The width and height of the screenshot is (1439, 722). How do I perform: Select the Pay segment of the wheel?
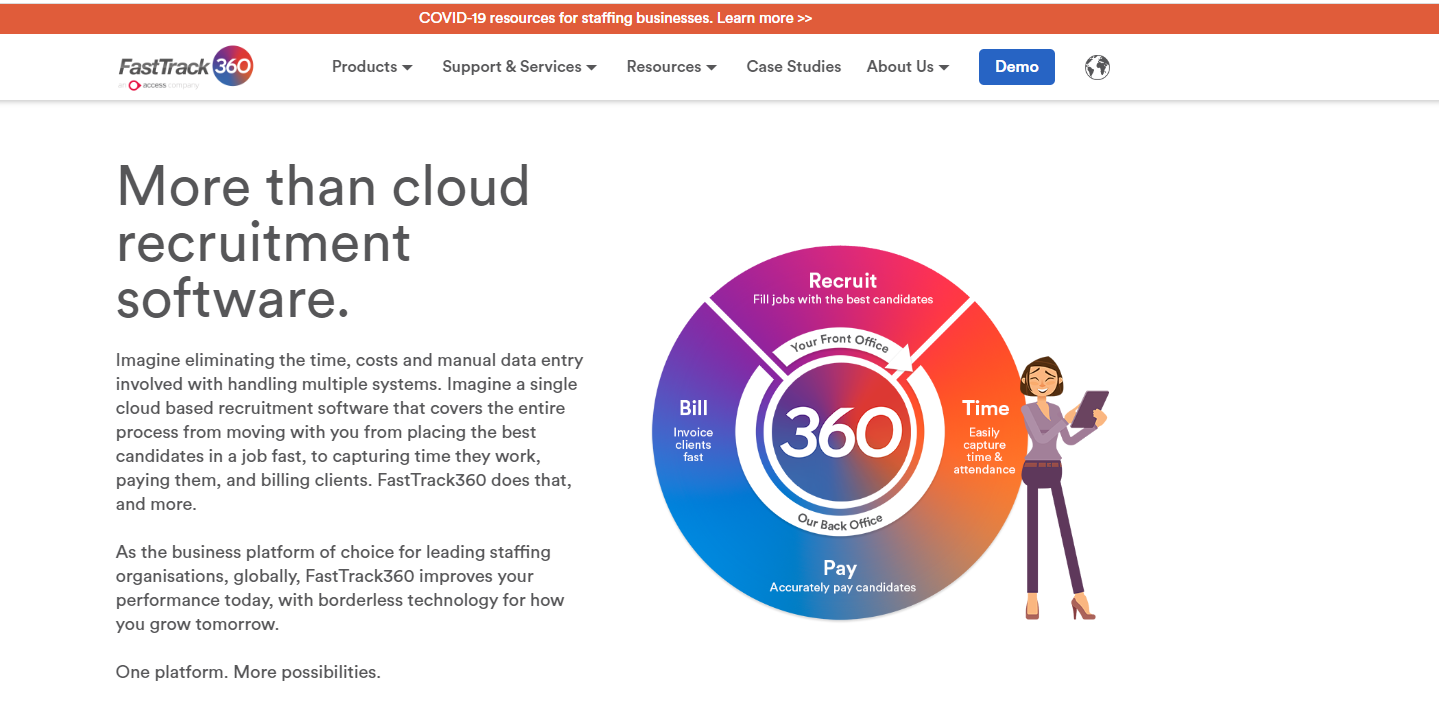pyautogui.click(x=841, y=576)
